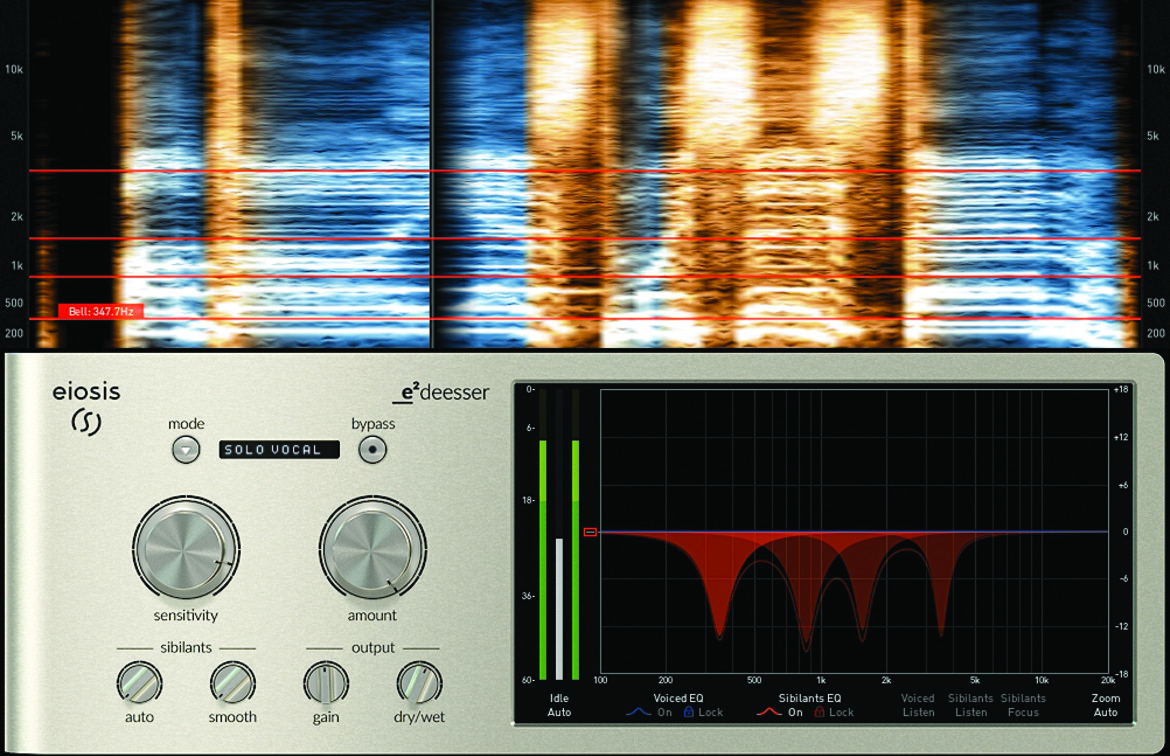Toggle the Voiced EQ Lock
1170x756 pixels.
click(x=704, y=712)
